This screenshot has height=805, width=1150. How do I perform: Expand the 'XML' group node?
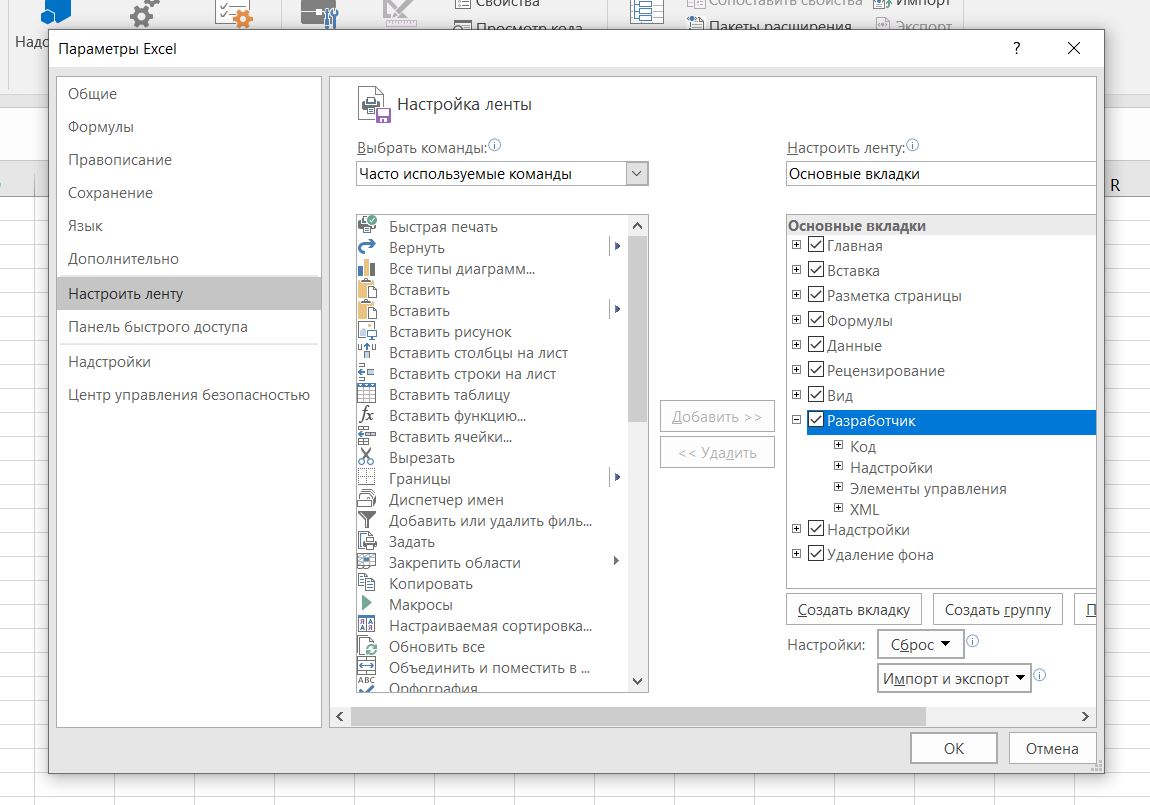(x=838, y=507)
